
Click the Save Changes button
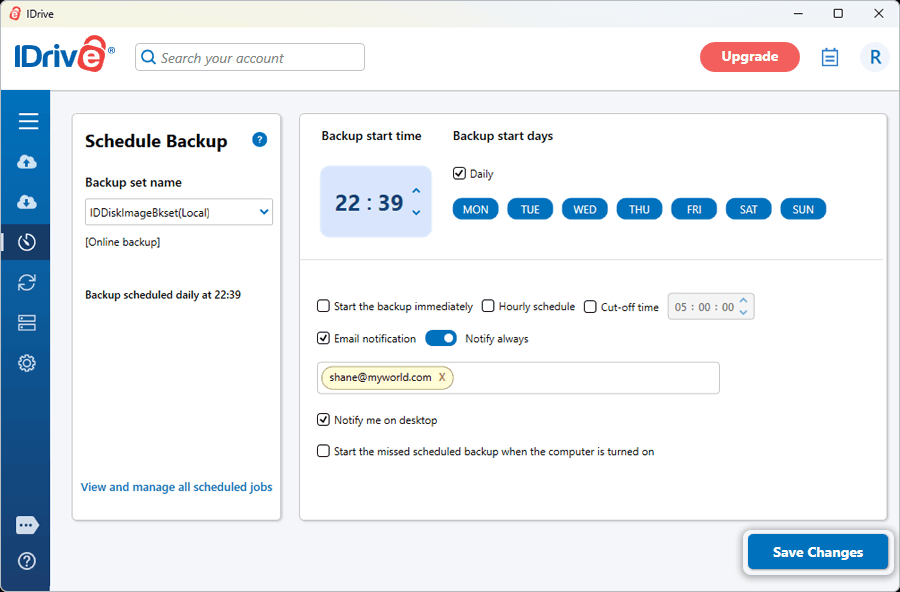pyautogui.click(x=817, y=552)
